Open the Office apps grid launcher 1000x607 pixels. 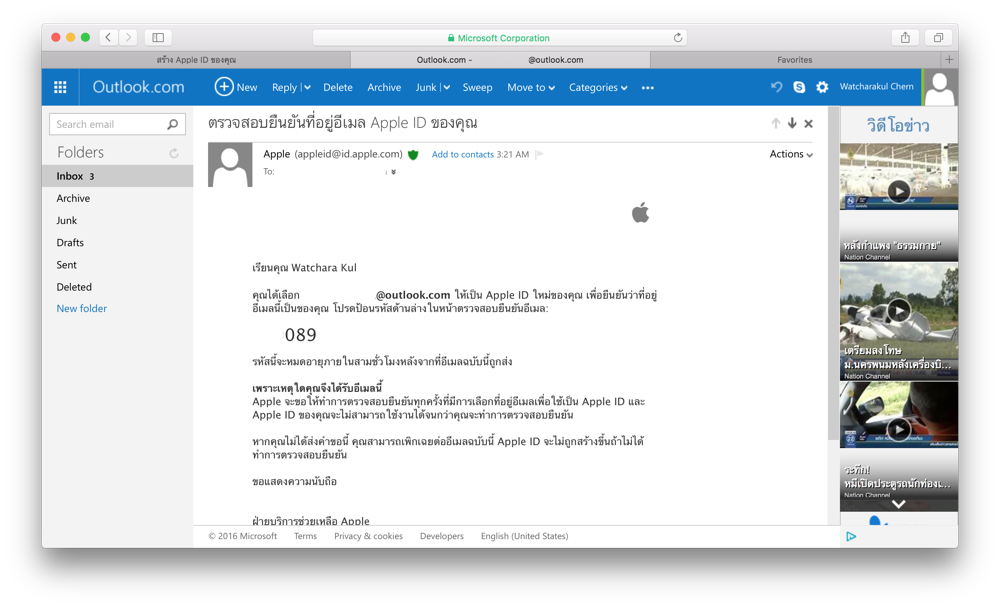click(x=60, y=87)
